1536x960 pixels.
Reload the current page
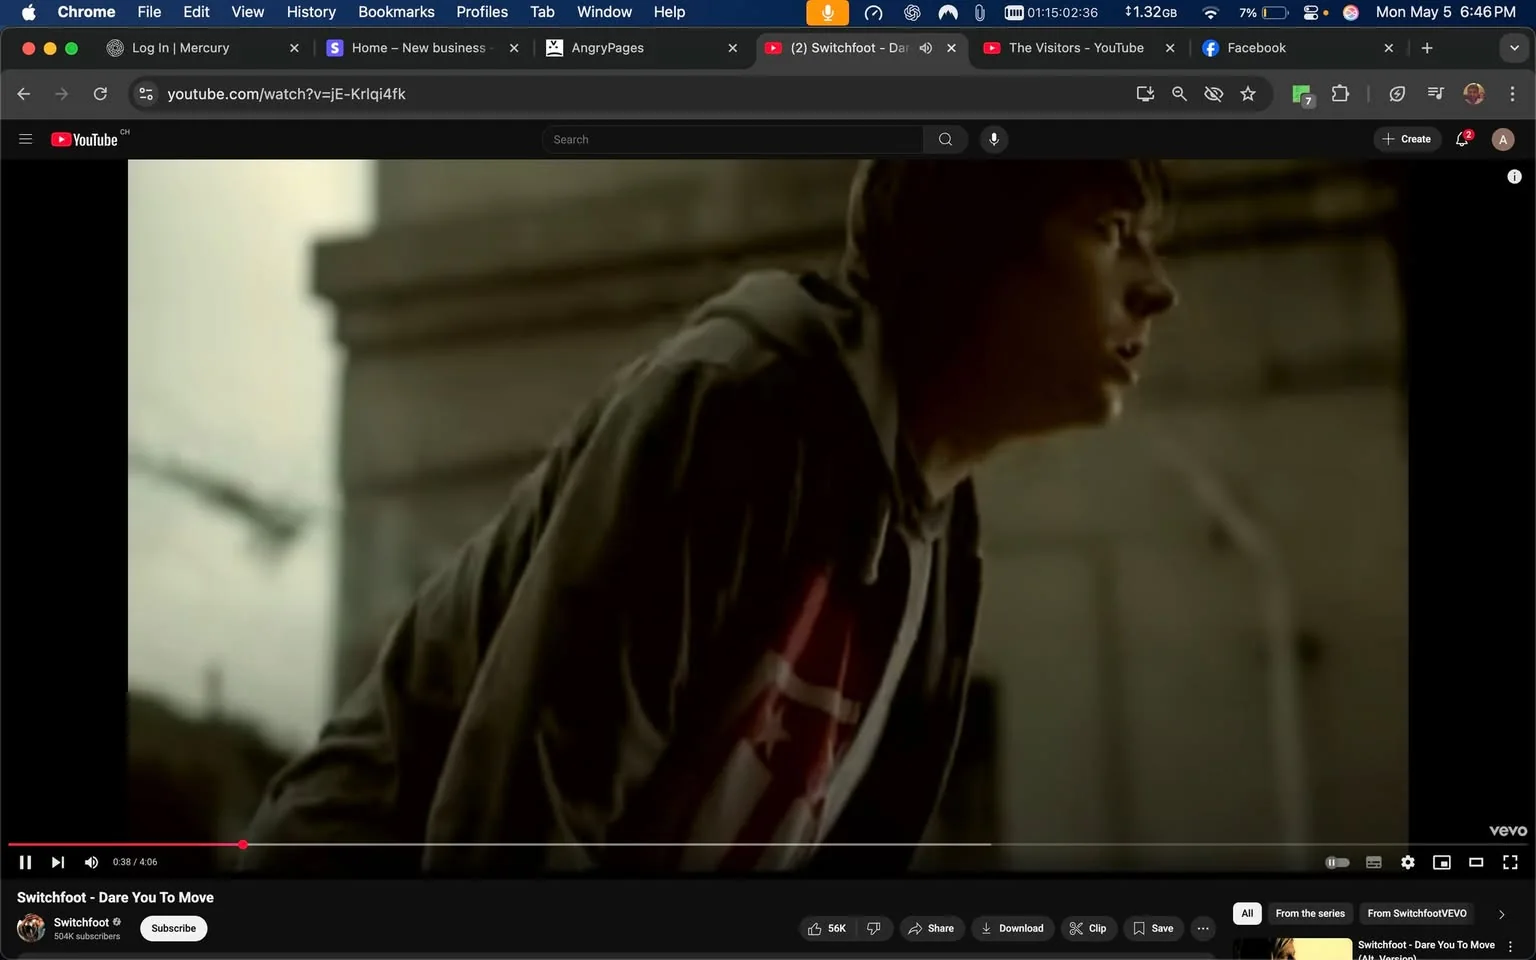(100, 94)
